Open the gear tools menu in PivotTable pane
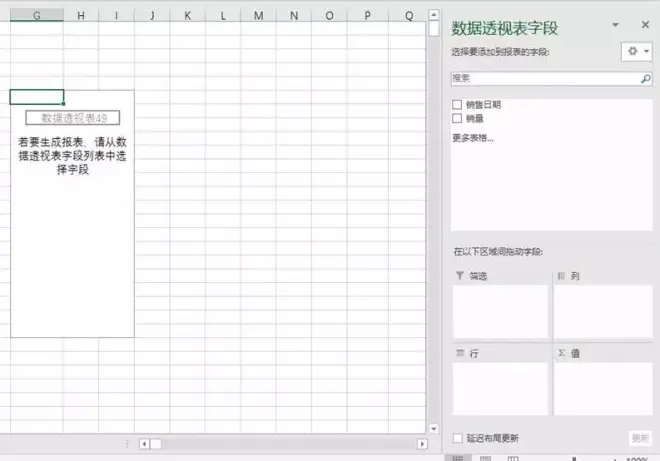This screenshot has height=461, width=660. (x=636, y=52)
